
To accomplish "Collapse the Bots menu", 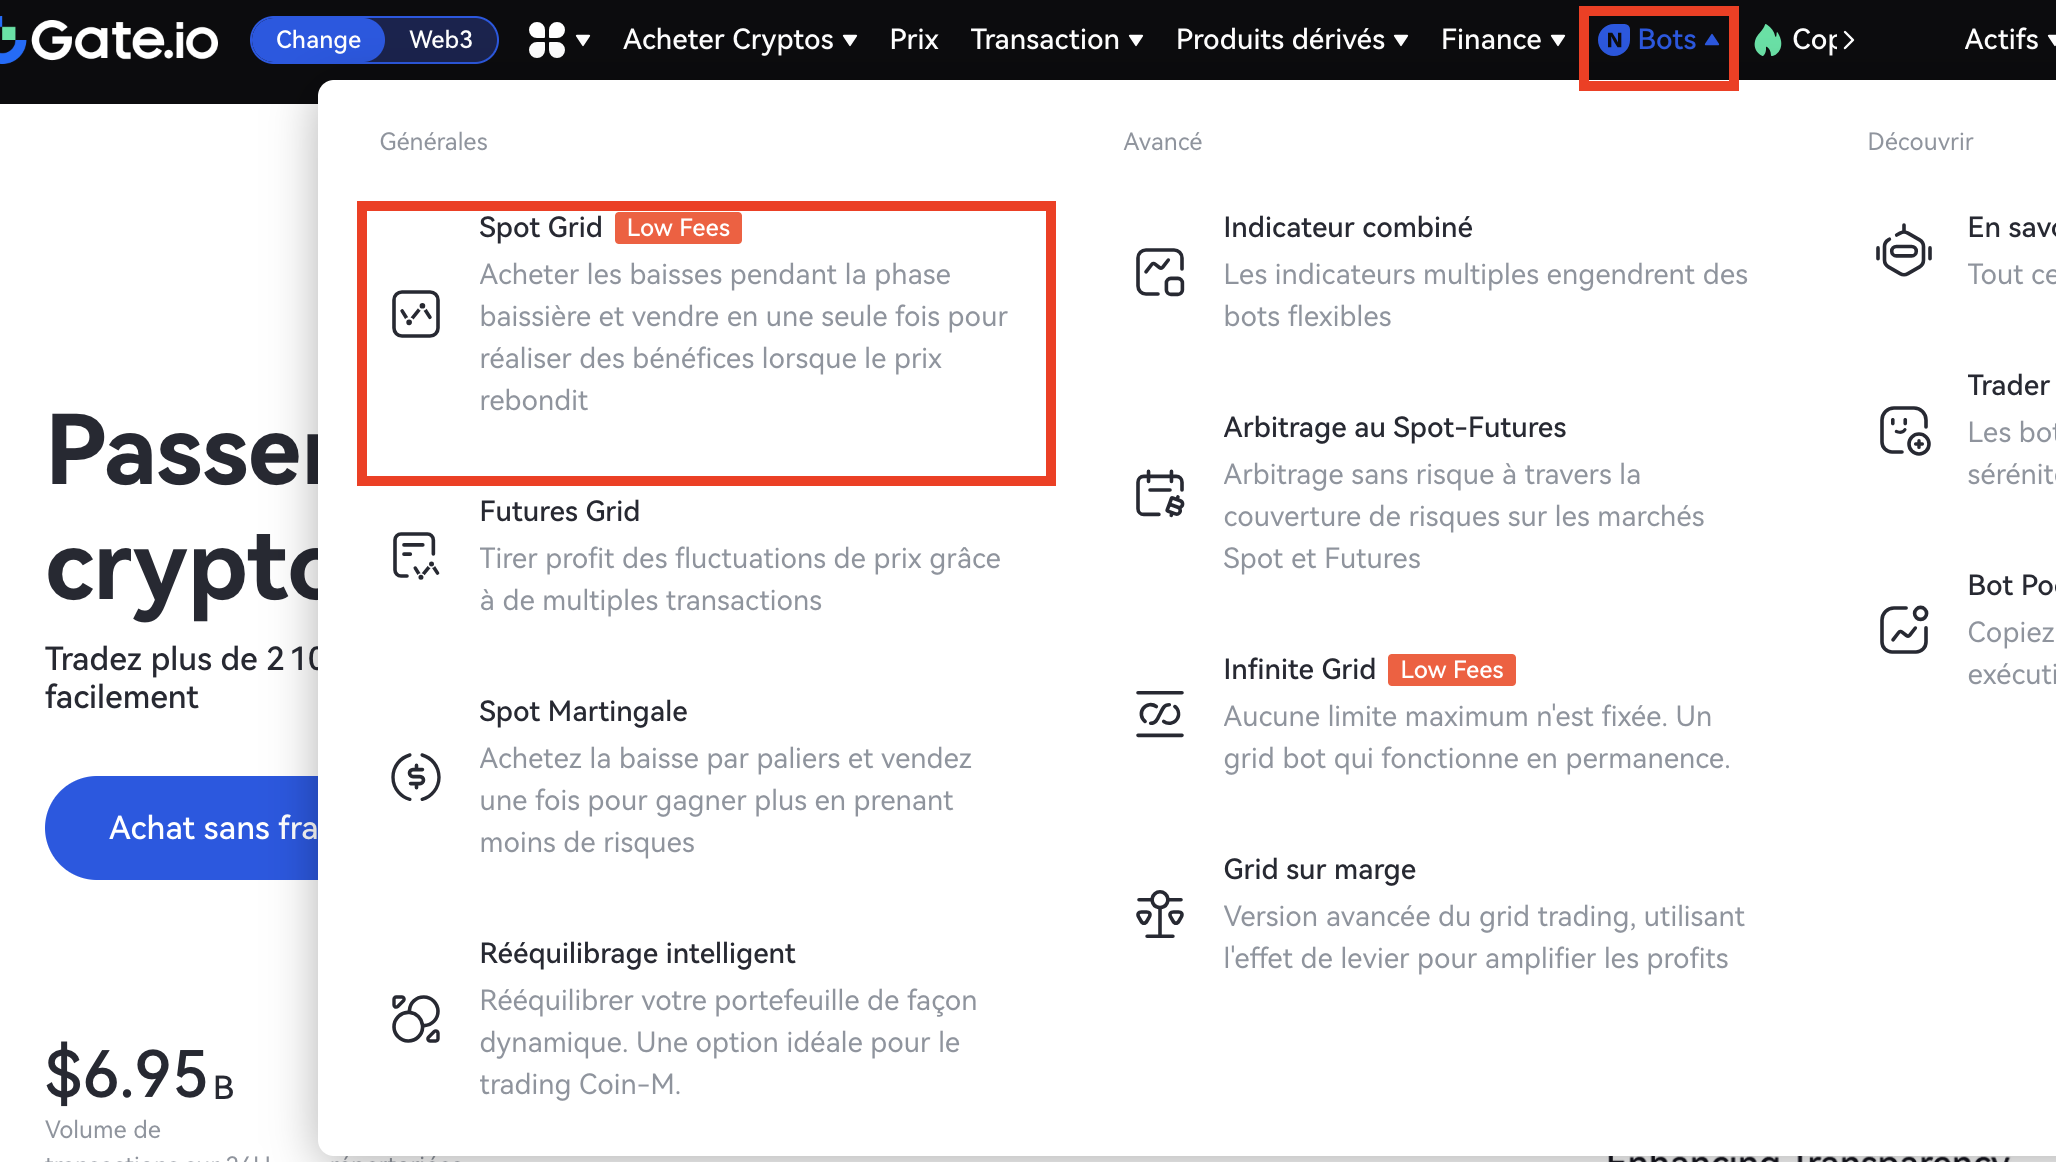I will (x=1659, y=40).
